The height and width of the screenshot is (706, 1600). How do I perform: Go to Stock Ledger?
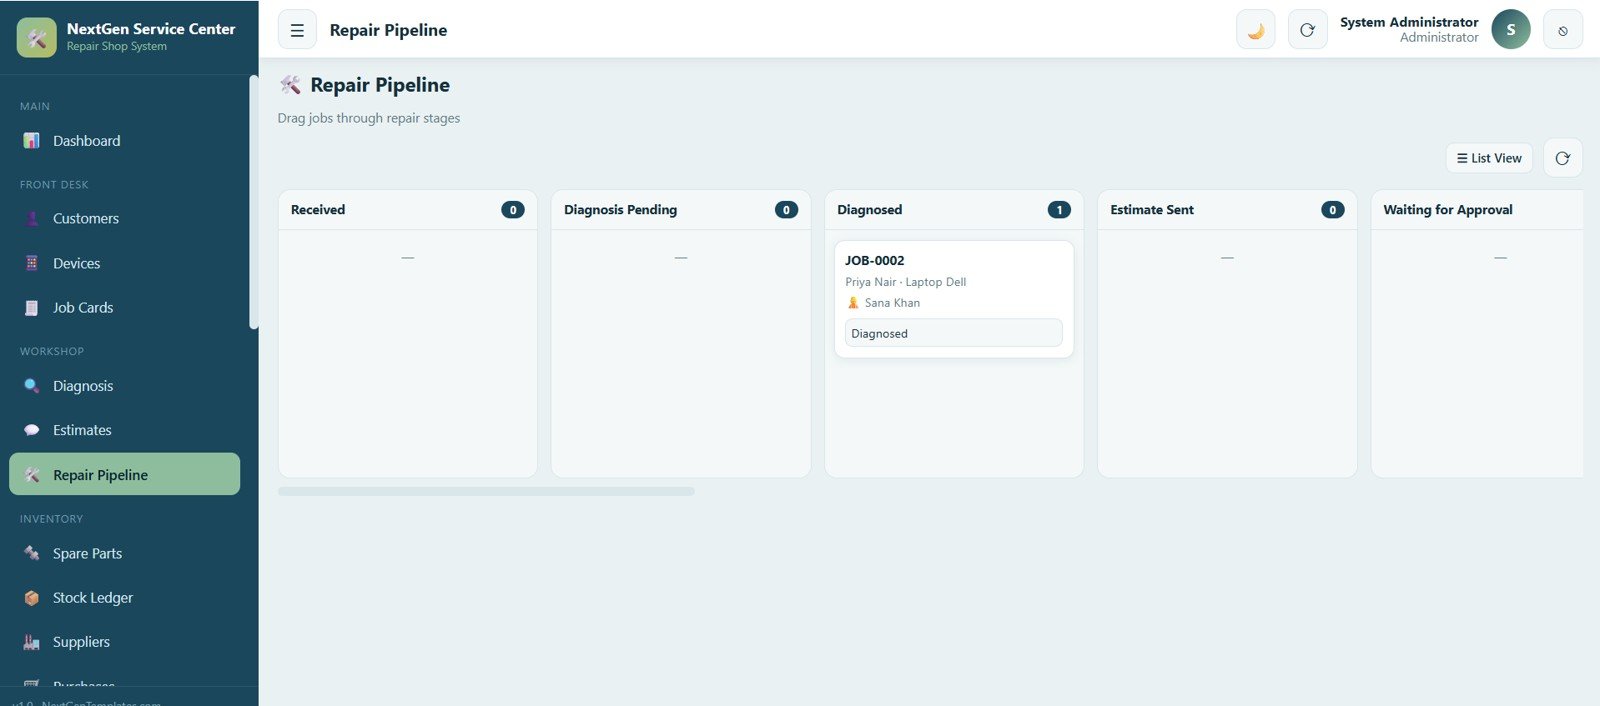(x=124, y=597)
